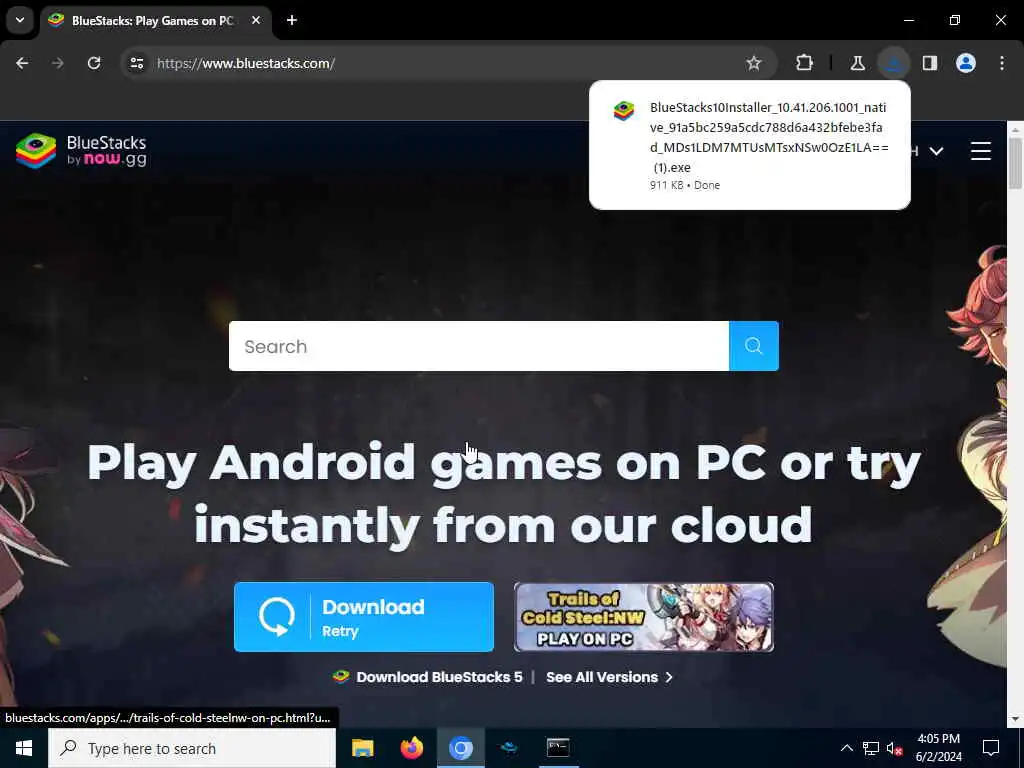This screenshot has height=768, width=1024.
Task: Open the command prompt taskbar icon
Action: 558,748
